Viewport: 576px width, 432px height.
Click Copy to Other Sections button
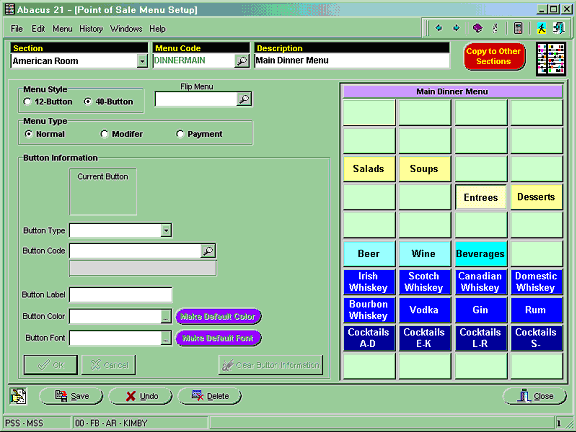494,57
